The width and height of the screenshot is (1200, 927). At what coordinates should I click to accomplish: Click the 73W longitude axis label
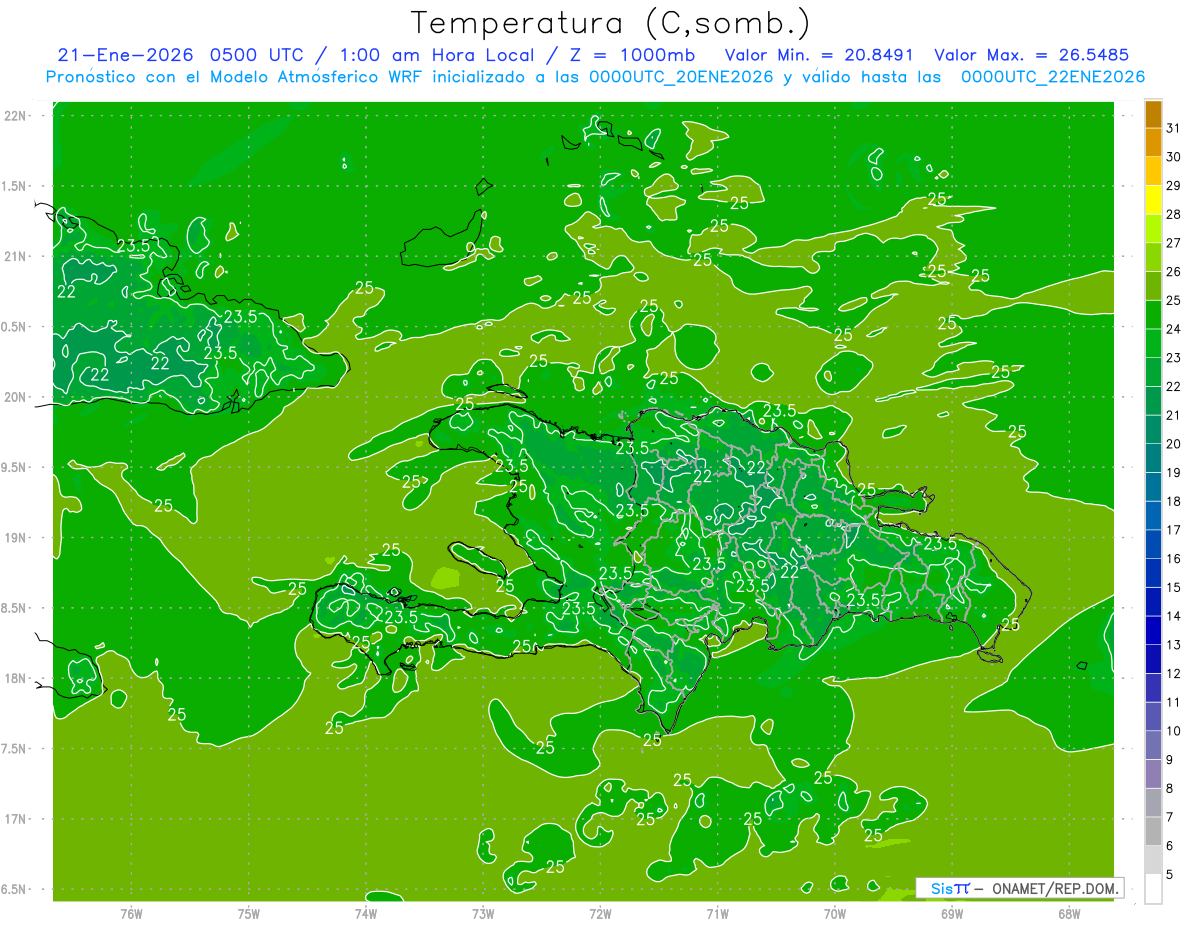pyautogui.click(x=483, y=914)
